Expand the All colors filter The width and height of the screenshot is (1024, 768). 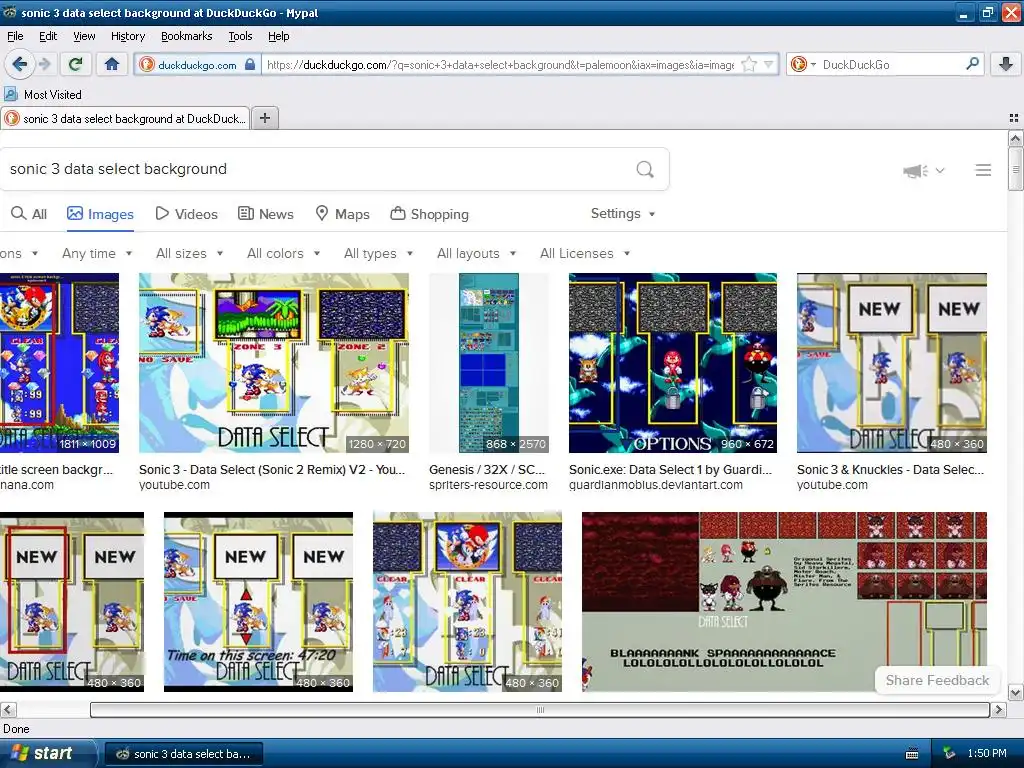point(283,253)
